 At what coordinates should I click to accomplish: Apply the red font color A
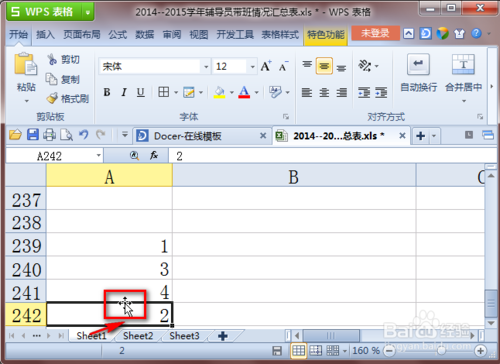point(244,92)
